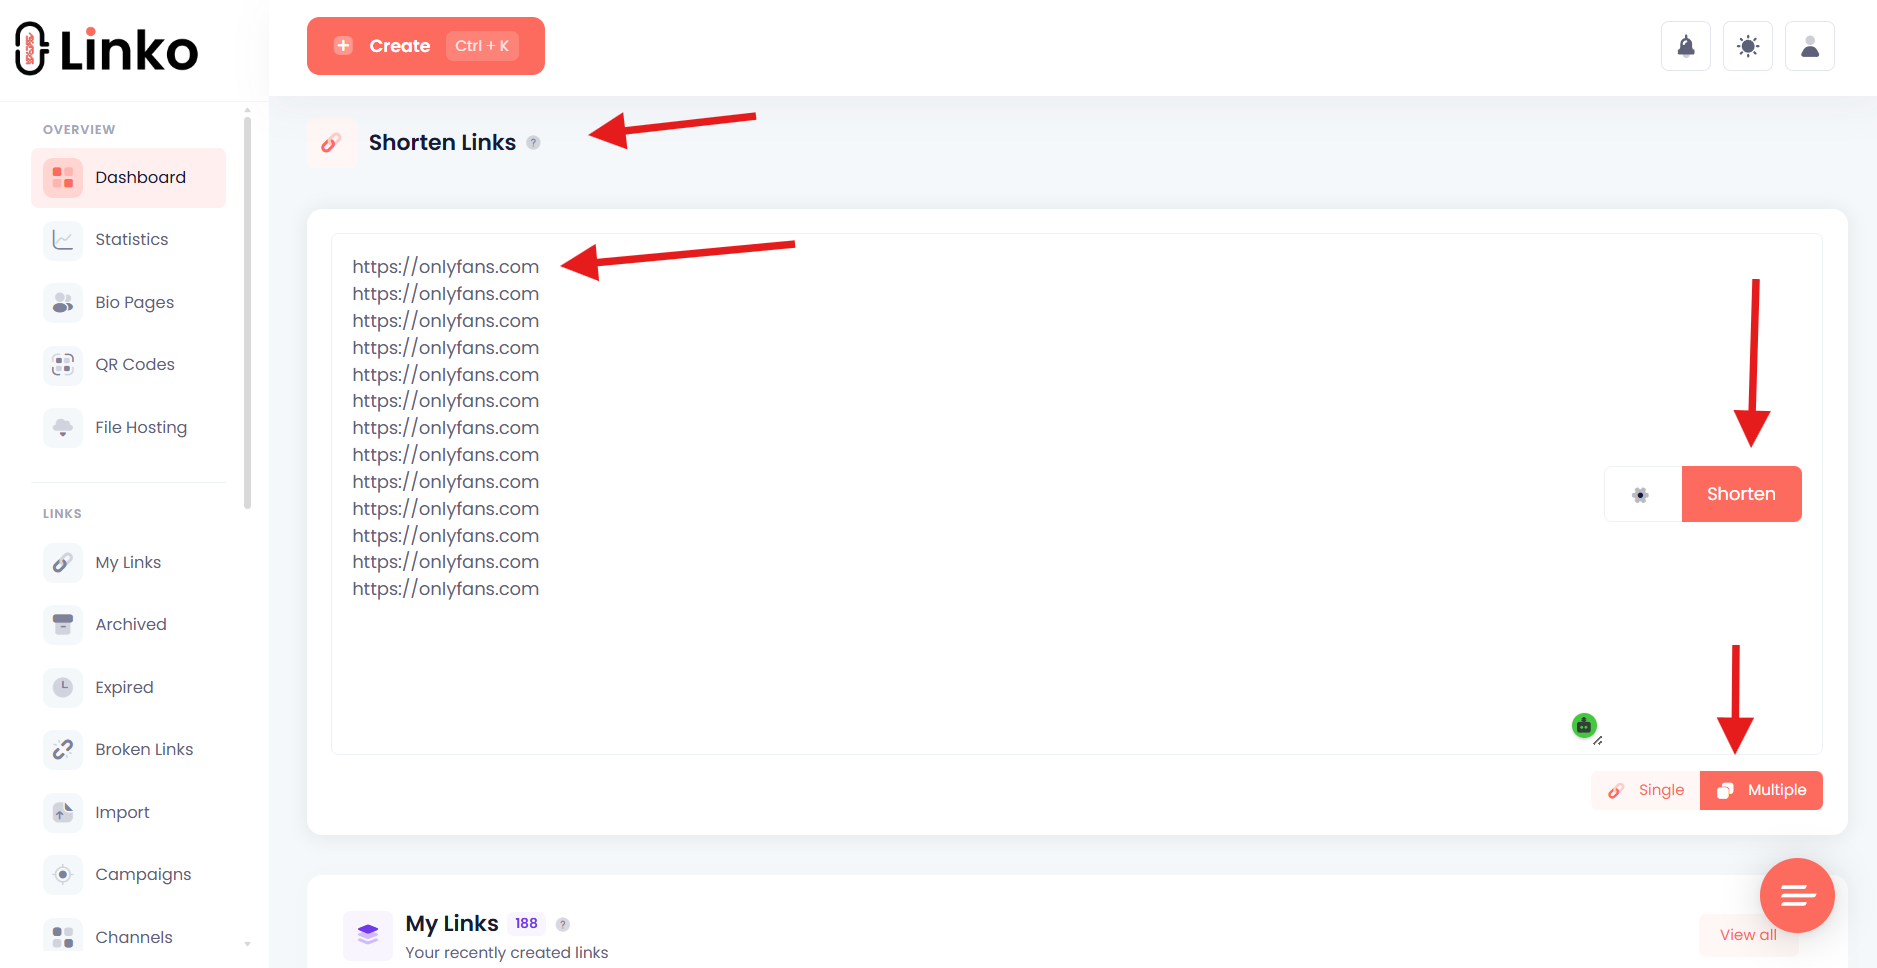The width and height of the screenshot is (1877, 968).
Task: Click the Expired clock icon
Action: pyautogui.click(x=63, y=687)
